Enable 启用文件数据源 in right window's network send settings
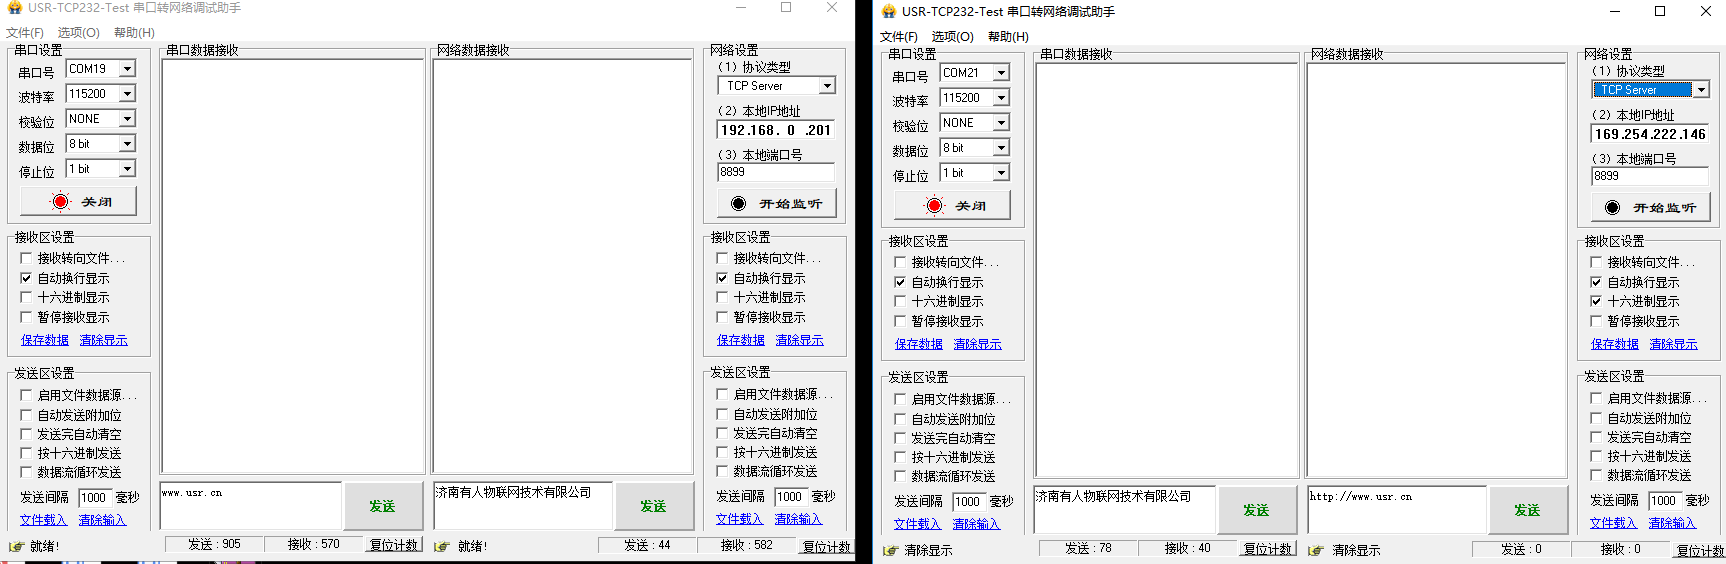This screenshot has width=1726, height=564. pos(1596,398)
